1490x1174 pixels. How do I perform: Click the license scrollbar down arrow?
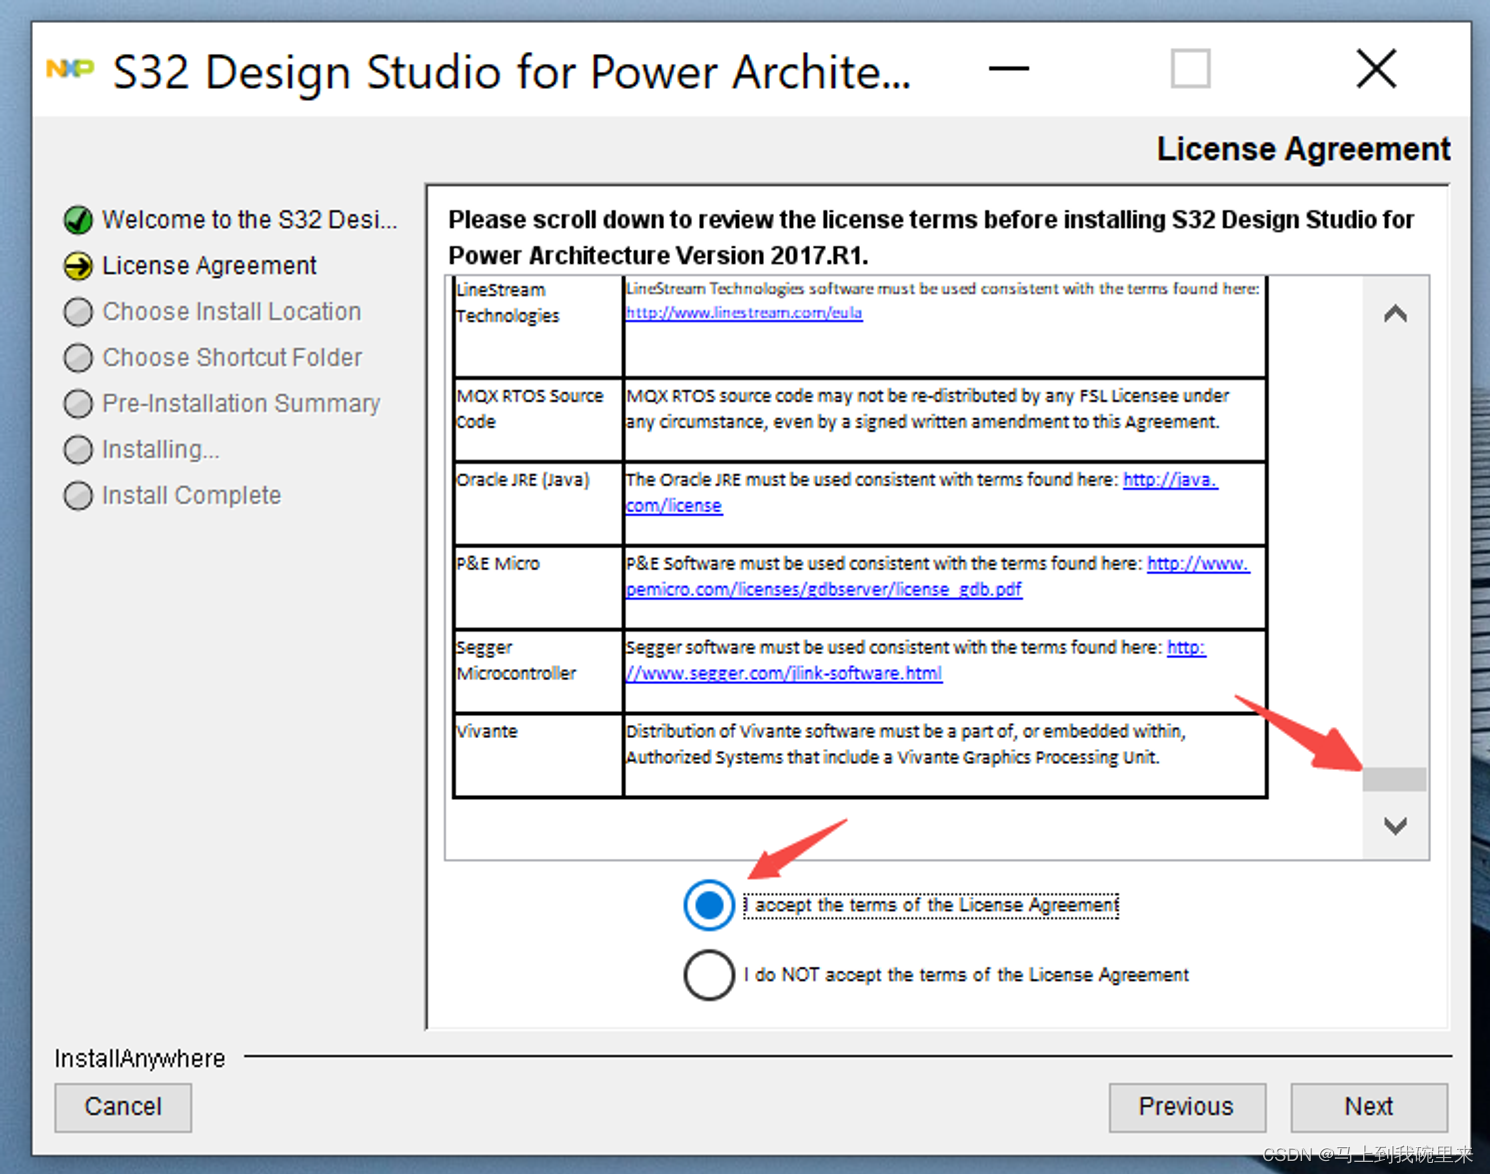[x=1395, y=826]
